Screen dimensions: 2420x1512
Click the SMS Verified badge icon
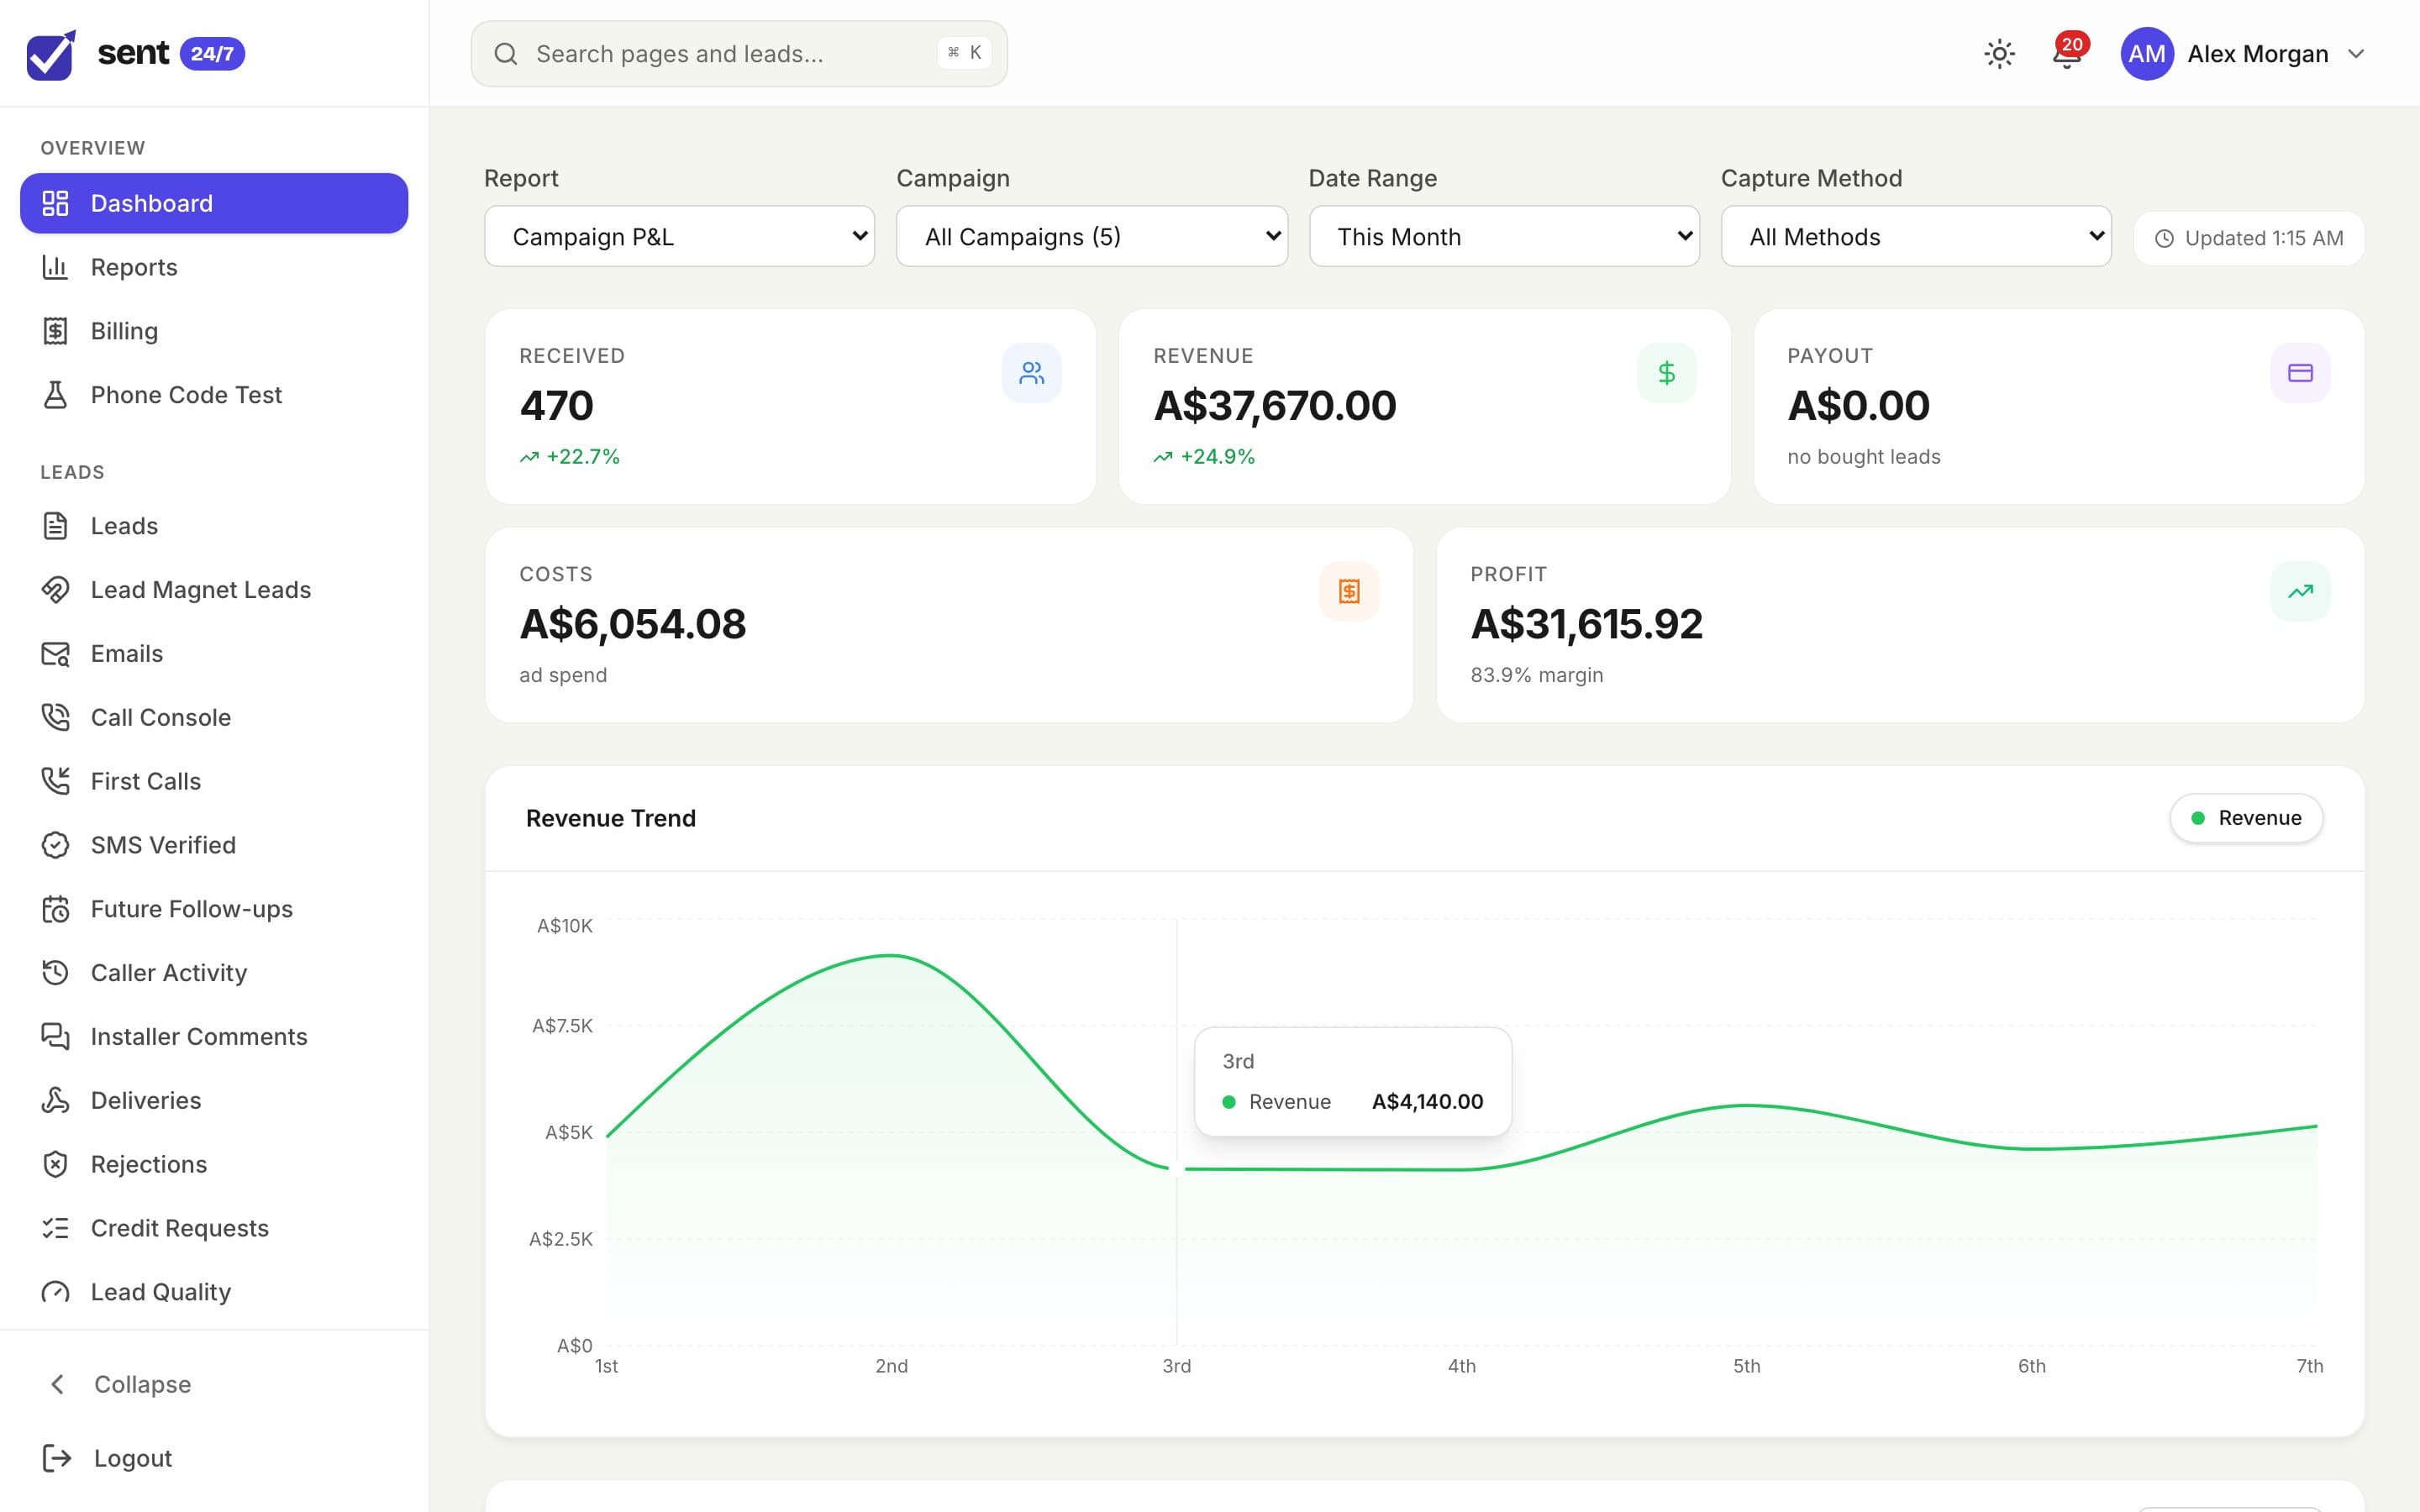(55, 845)
